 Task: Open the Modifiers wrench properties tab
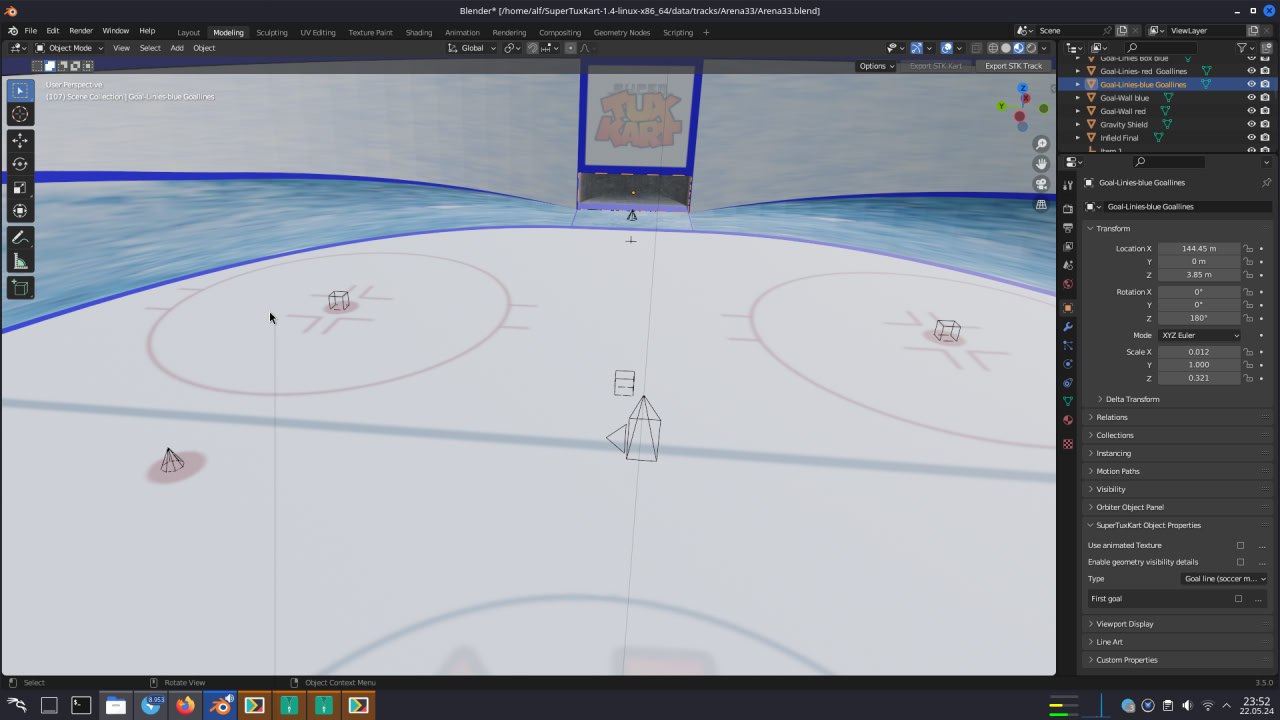coord(1068,327)
